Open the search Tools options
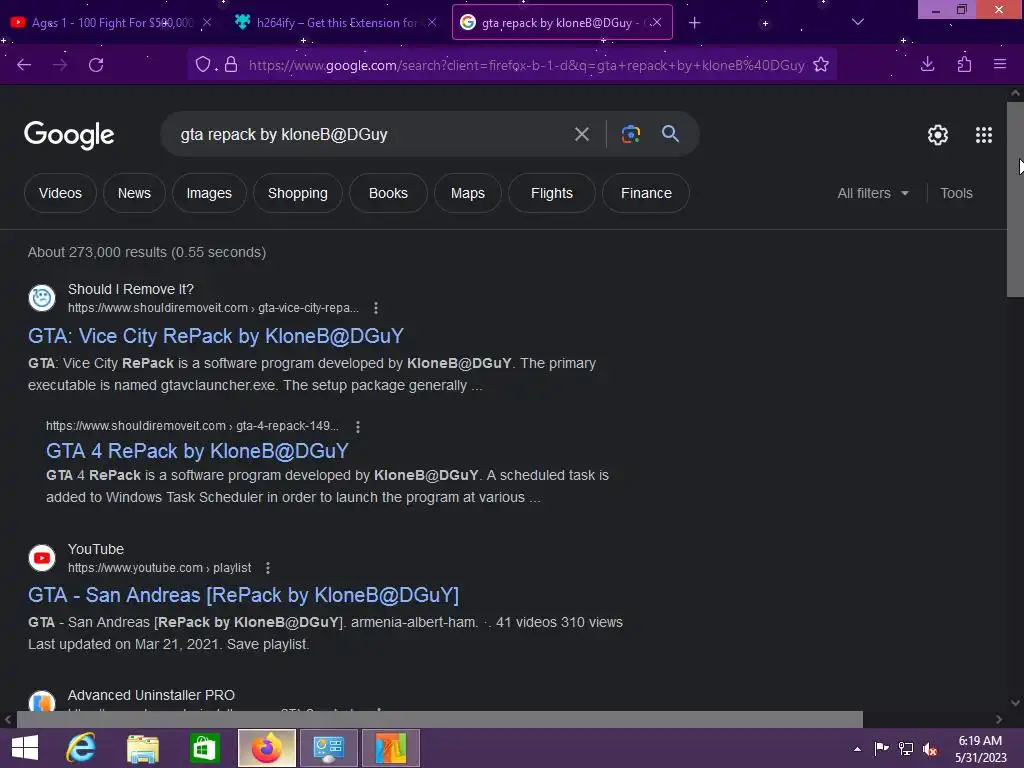 coord(956,193)
